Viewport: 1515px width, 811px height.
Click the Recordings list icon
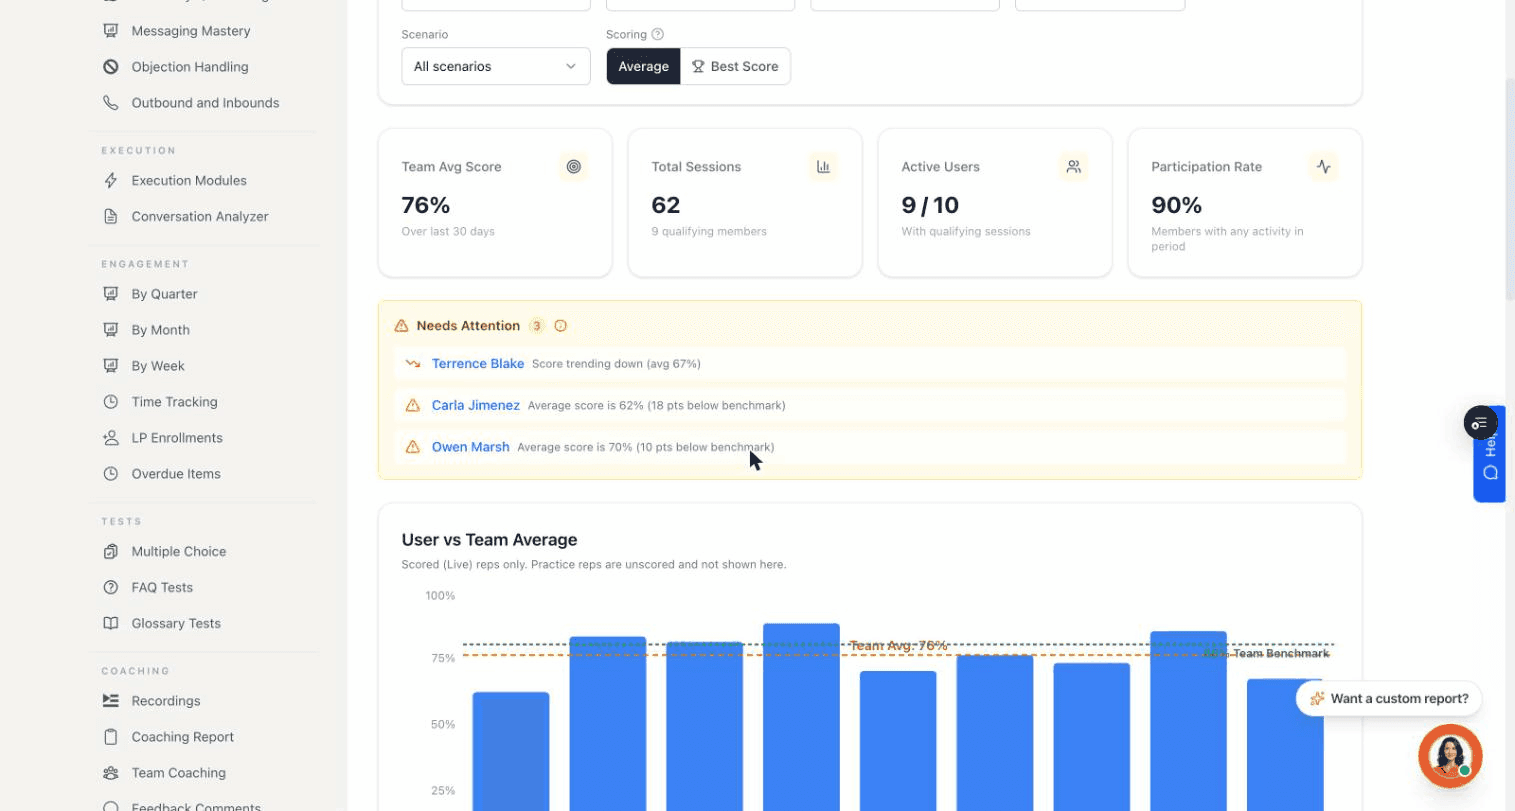[111, 701]
